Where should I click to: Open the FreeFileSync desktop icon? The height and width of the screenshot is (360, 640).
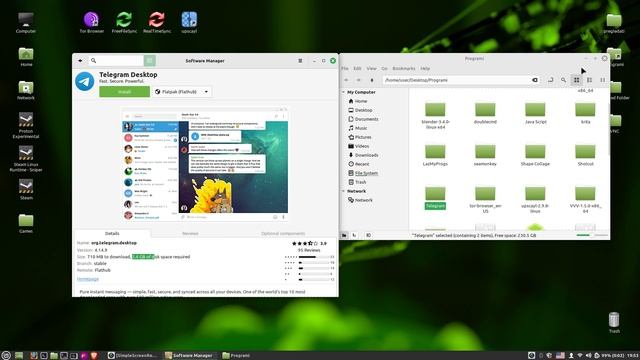[x=124, y=22]
